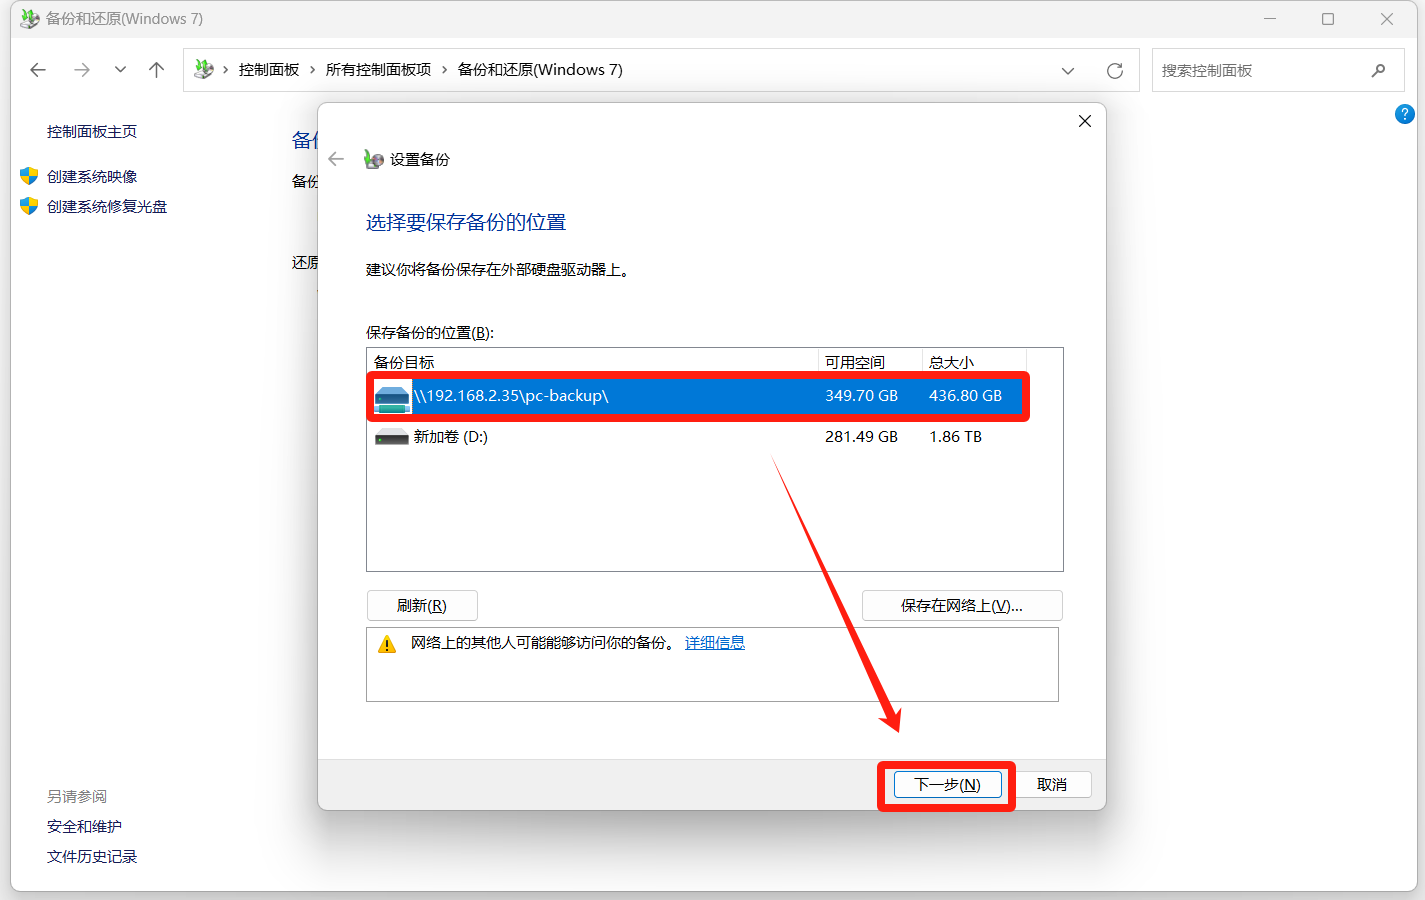Open 创建系统映像 in the sidebar
Viewport: 1425px width, 900px height.
[92, 177]
